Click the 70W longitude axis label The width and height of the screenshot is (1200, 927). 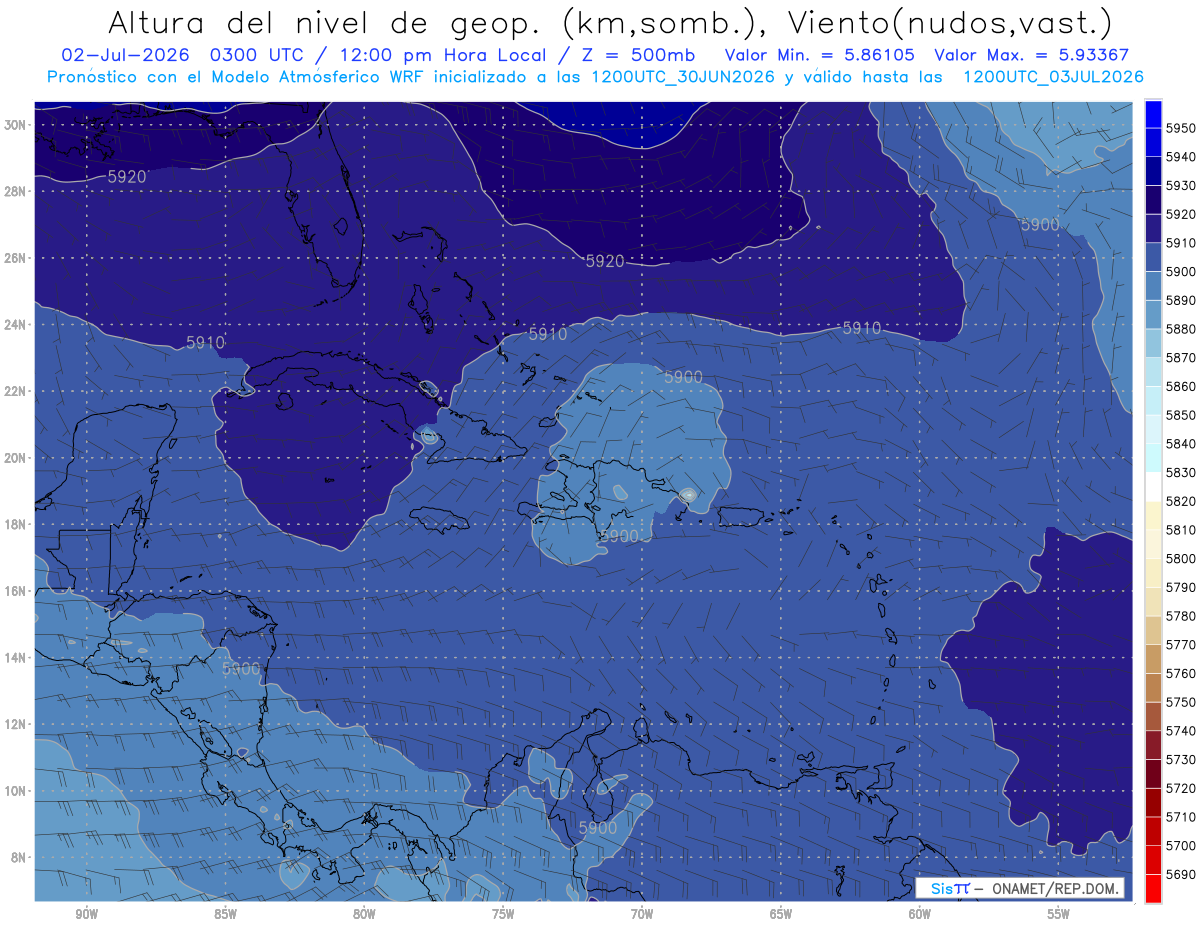[x=642, y=914]
